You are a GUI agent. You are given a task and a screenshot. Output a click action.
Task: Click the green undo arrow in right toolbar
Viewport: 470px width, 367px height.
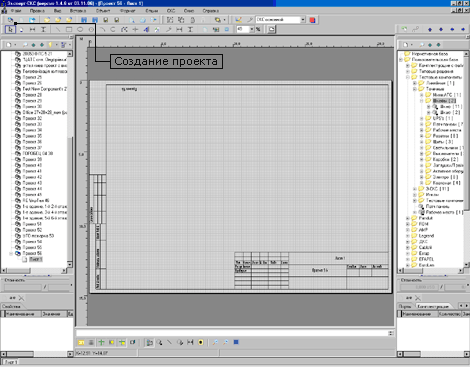404,29
